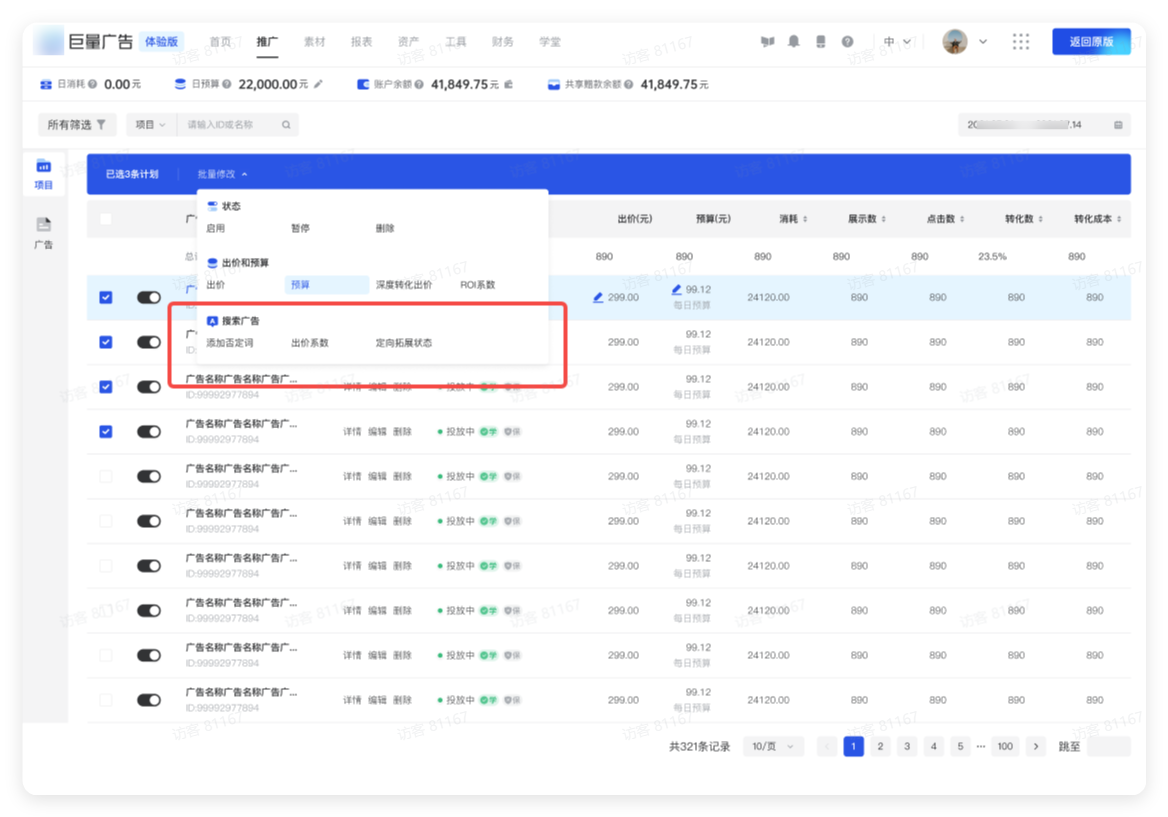Viewport: 1168px width, 817px height.
Task: Choose 深度转化出价 in the batch menu
Action: coord(404,284)
